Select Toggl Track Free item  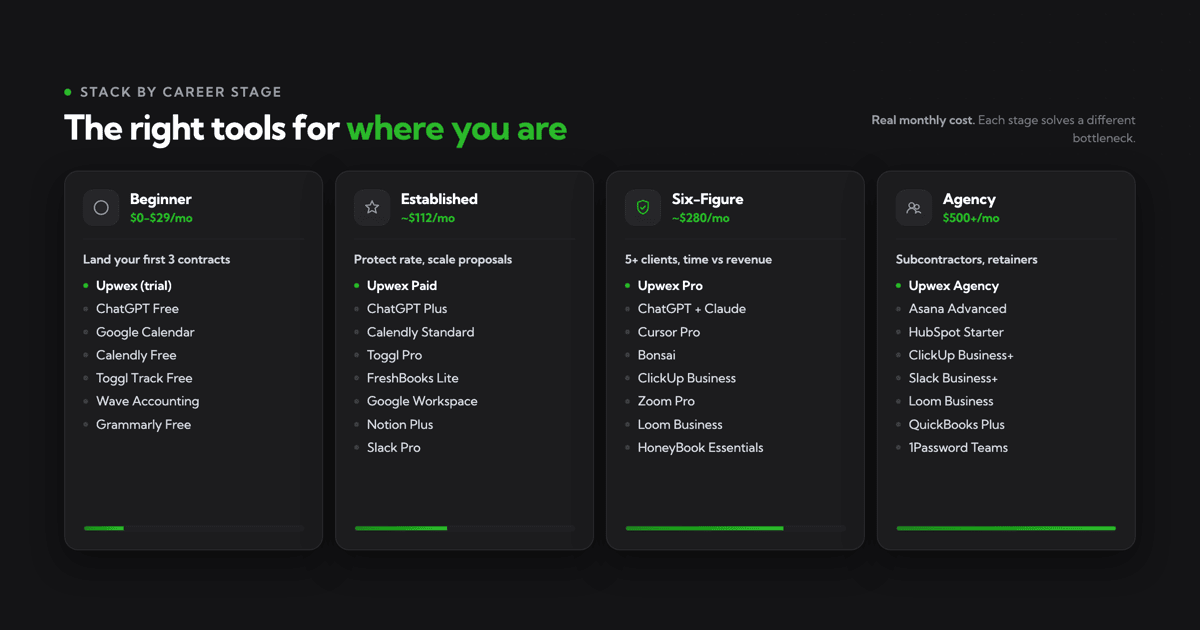[x=144, y=378]
